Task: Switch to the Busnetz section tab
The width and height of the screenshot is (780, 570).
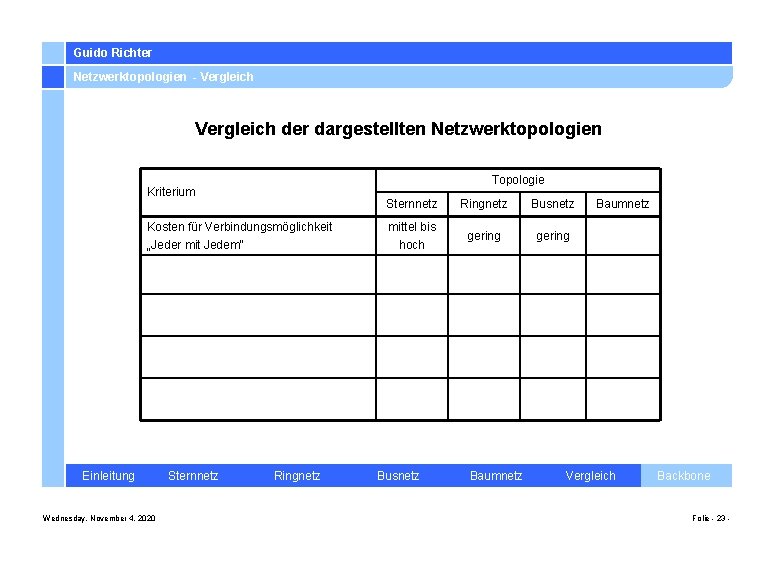Action: (398, 475)
